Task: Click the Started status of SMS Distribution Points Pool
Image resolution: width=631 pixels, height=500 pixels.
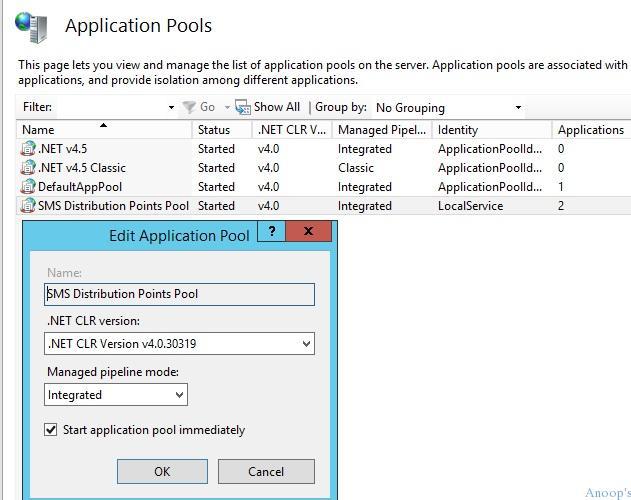Action: (x=216, y=205)
